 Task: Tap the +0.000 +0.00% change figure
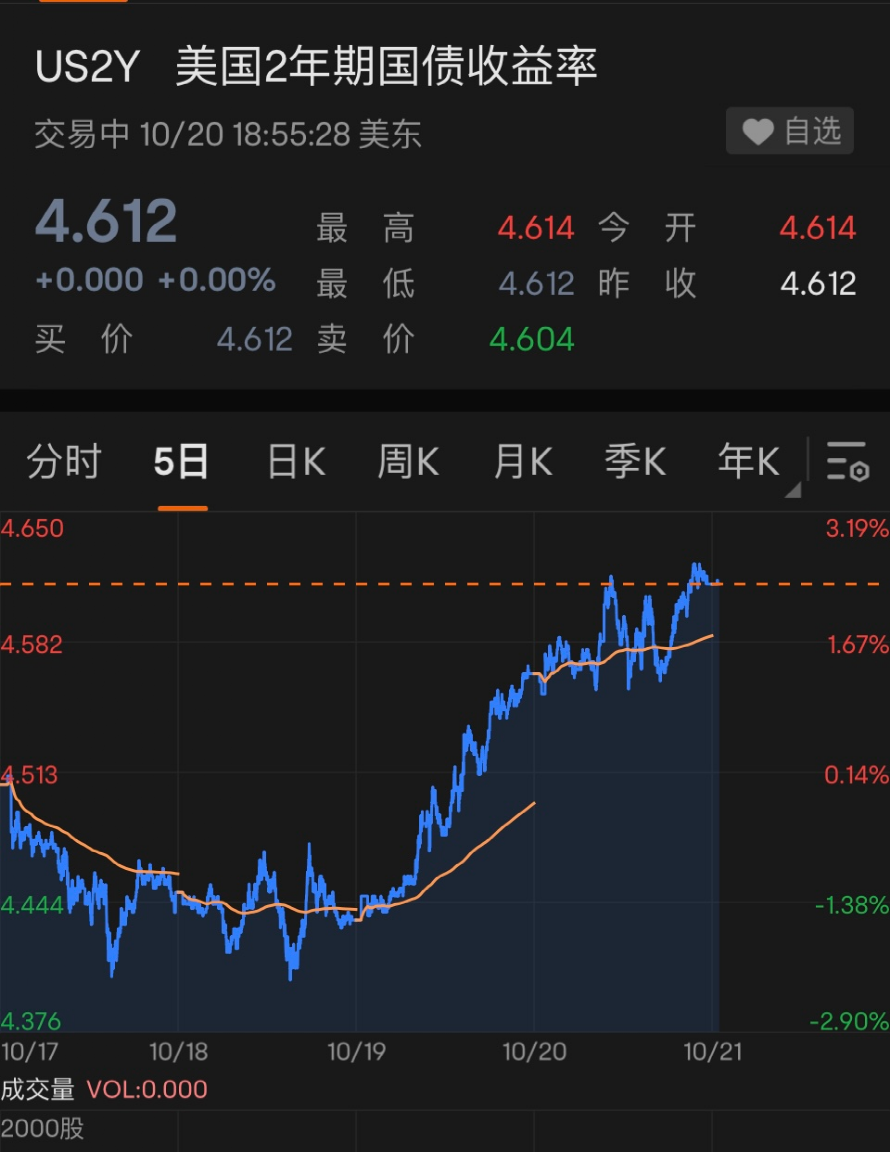(x=156, y=280)
